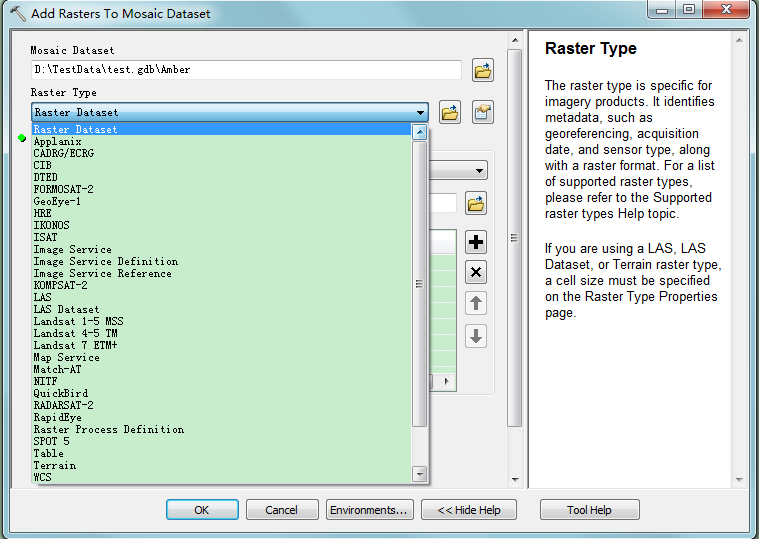Open the Raster Type Properties icon
Screen dimensions: 759x539
coord(482,113)
